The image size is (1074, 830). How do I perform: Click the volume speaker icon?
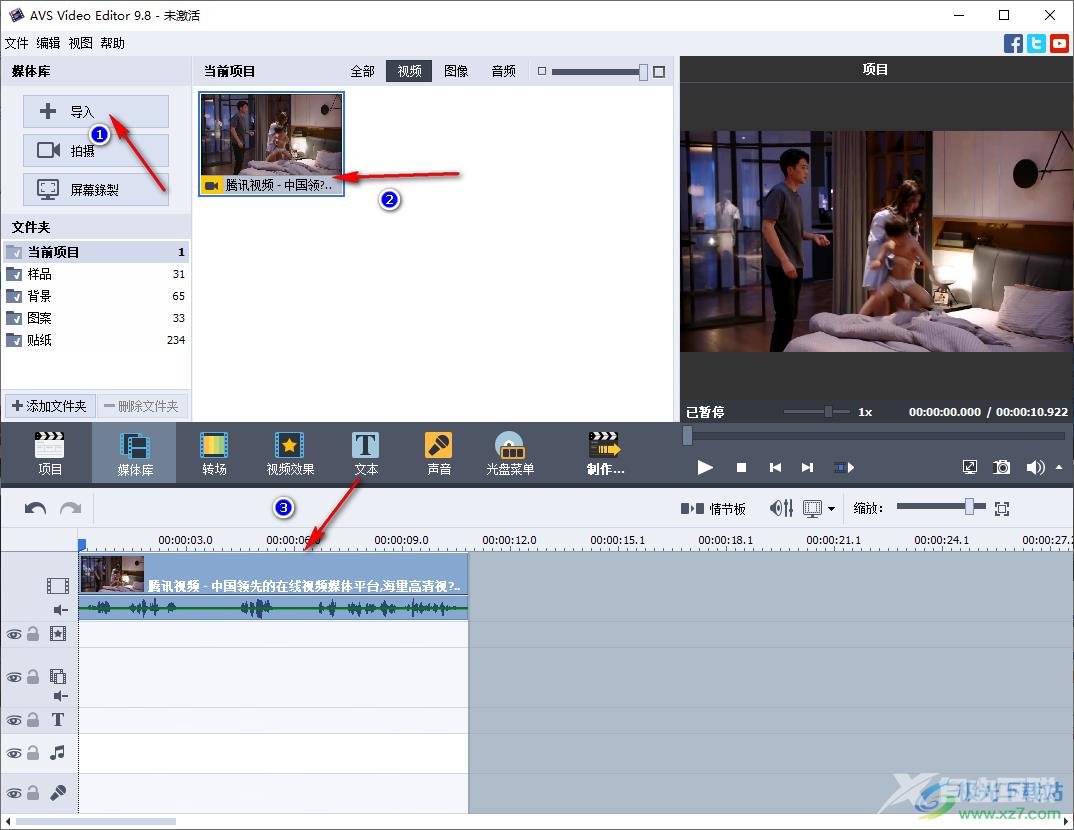(1035, 467)
